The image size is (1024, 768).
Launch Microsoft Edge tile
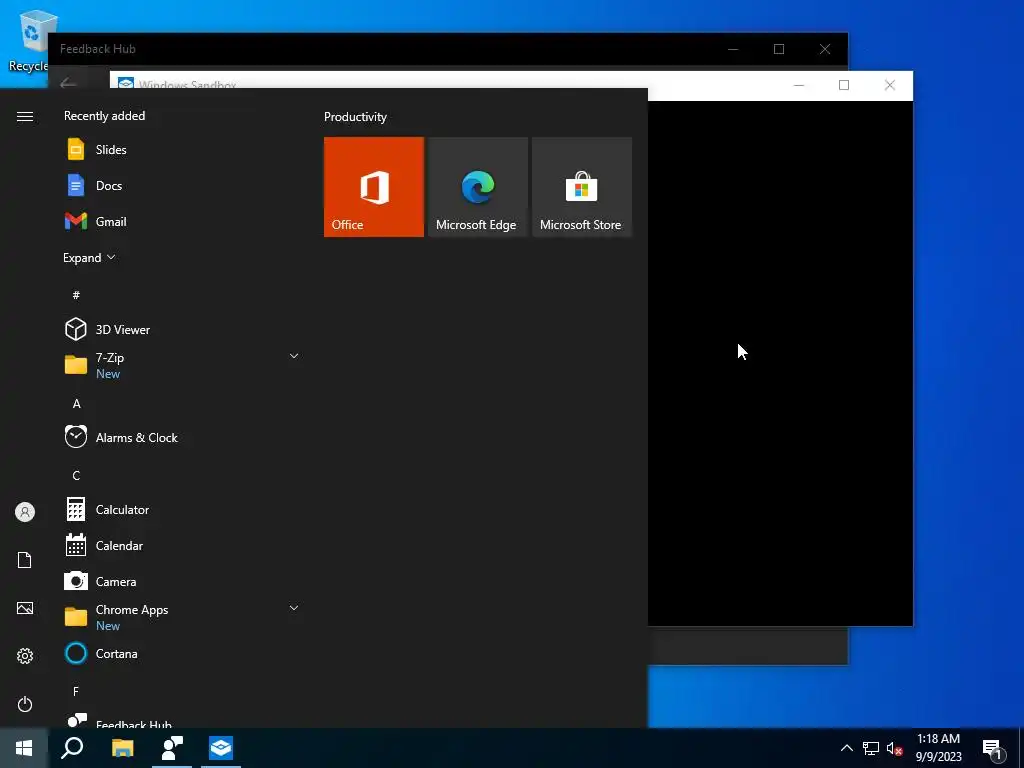[478, 187]
